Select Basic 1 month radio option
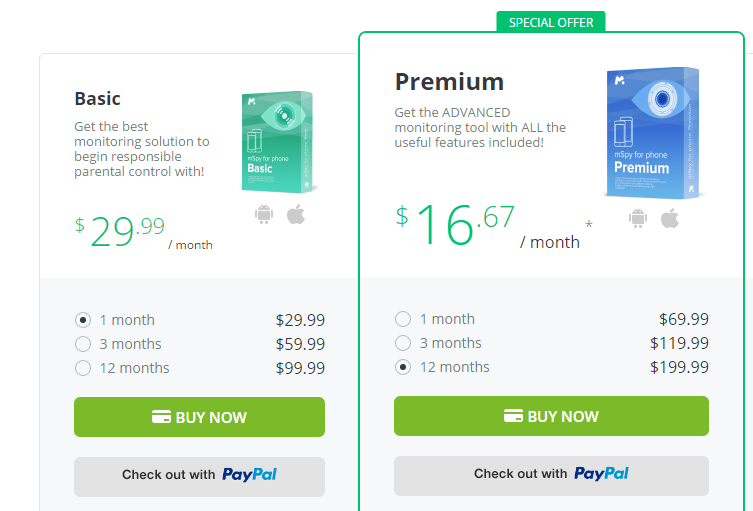This screenshot has height=511, width=753. coord(83,320)
